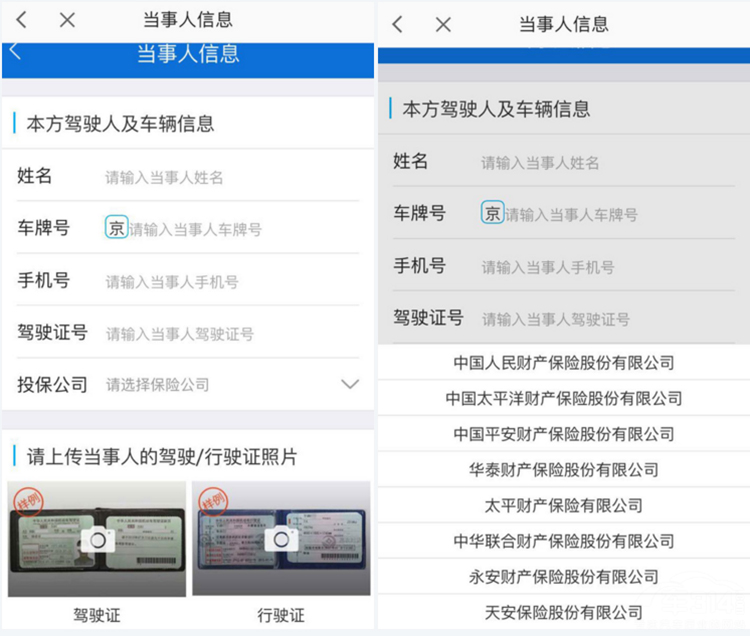Pick 太平财产保险有限公司 option
This screenshot has width=750, height=636.
point(563,505)
